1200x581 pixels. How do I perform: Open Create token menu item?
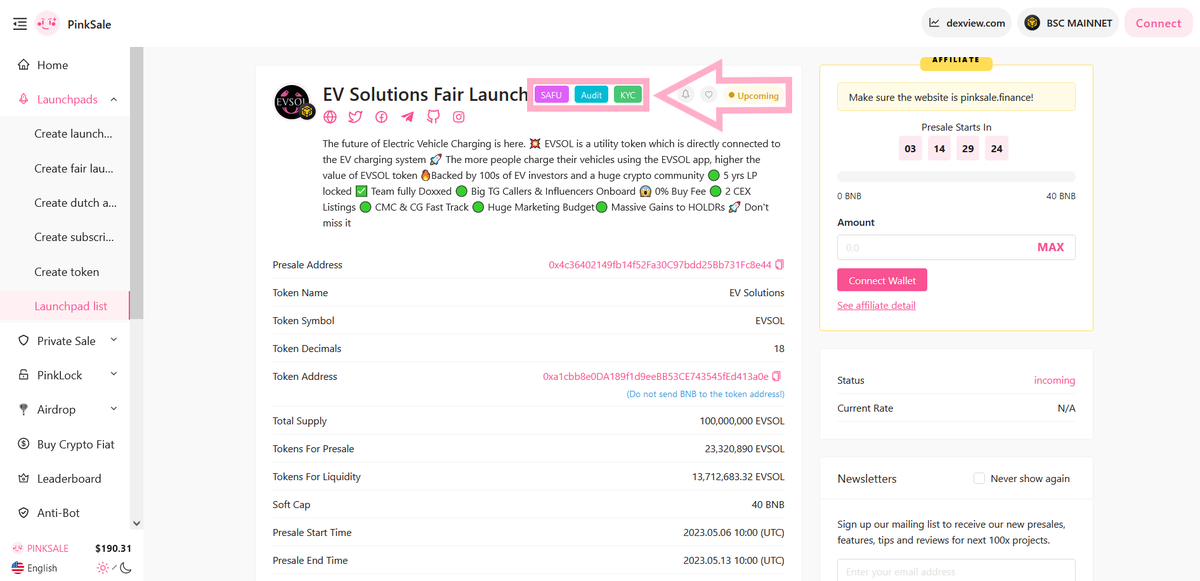pyautogui.click(x=65, y=272)
